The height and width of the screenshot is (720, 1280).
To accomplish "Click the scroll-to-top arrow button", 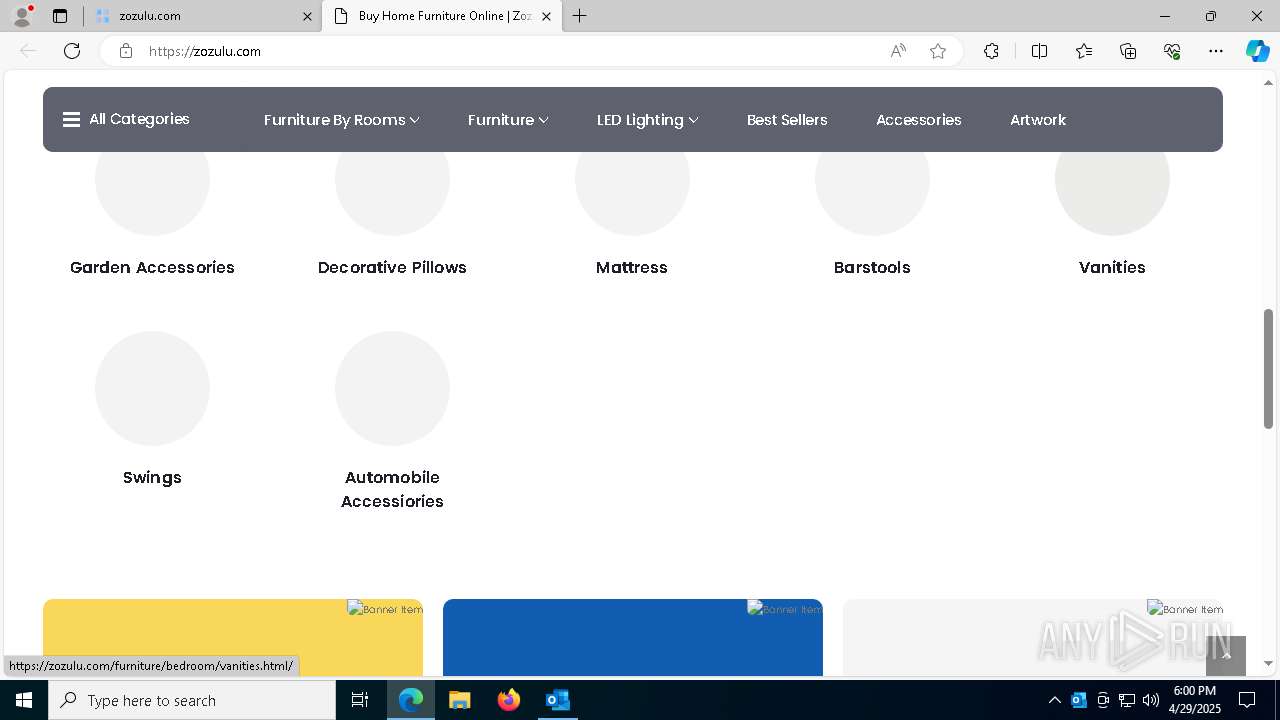I will tap(1226, 656).
